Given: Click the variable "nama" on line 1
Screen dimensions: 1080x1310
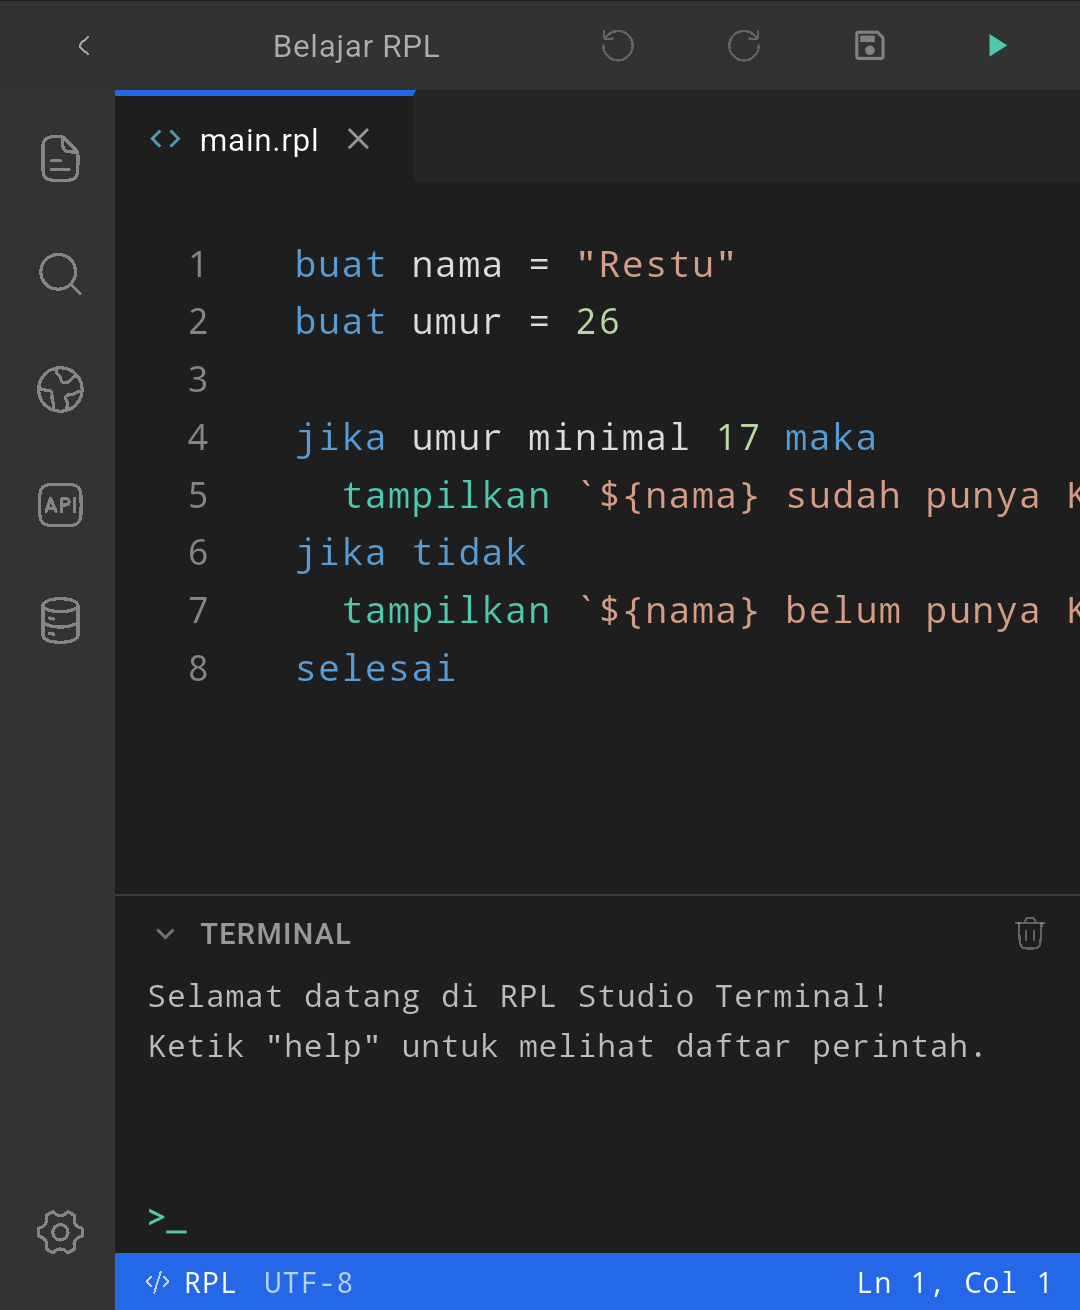Looking at the screenshot, I should pos(457,265).
